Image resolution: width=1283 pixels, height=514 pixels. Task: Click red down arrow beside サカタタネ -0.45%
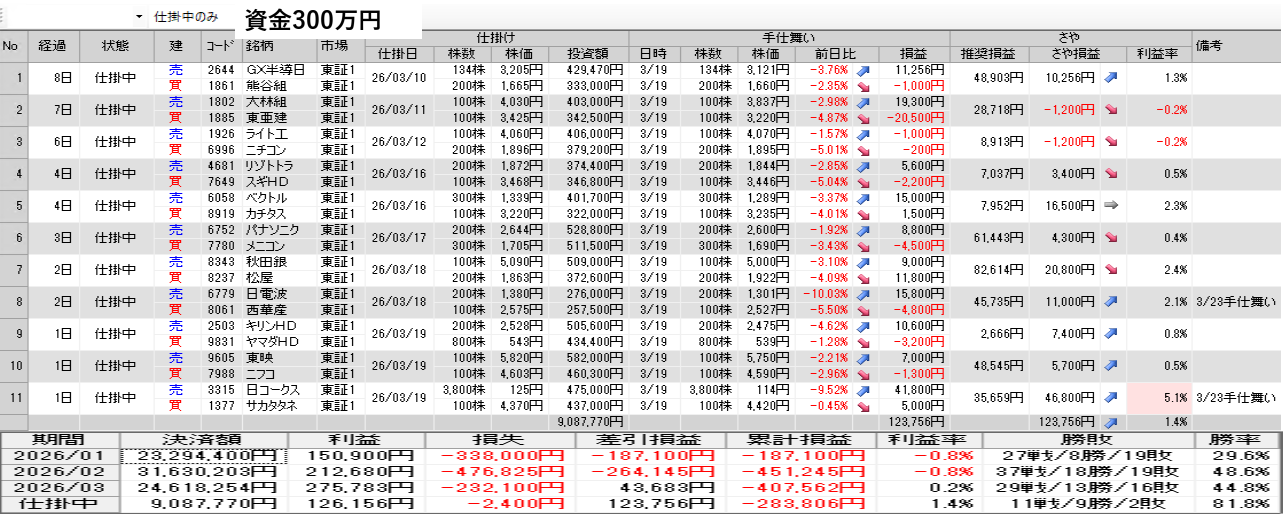[864, 406]
